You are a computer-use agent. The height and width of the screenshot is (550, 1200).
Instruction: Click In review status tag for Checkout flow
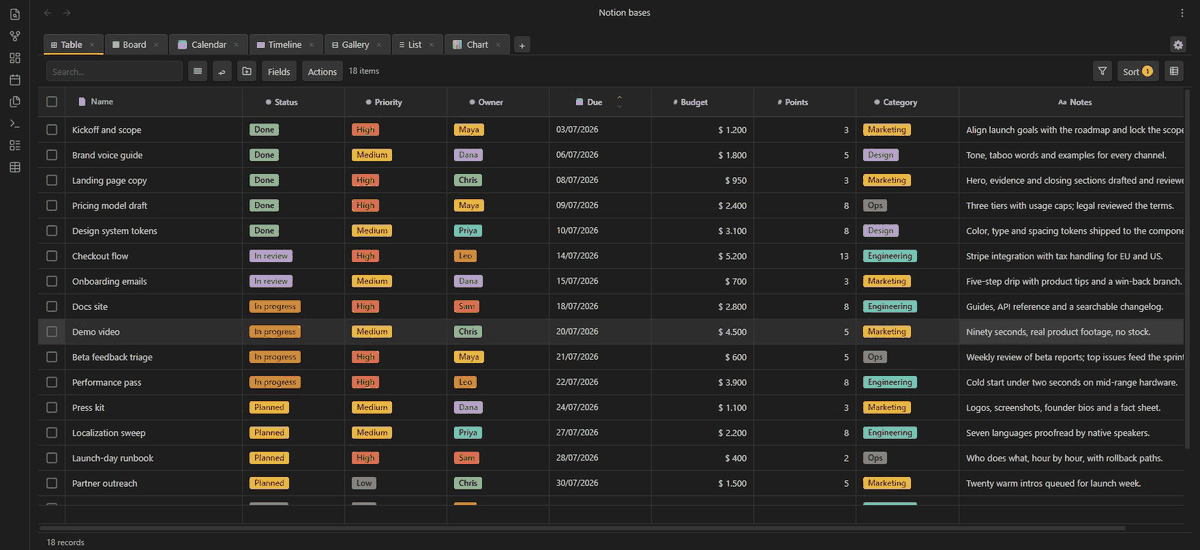271,256
